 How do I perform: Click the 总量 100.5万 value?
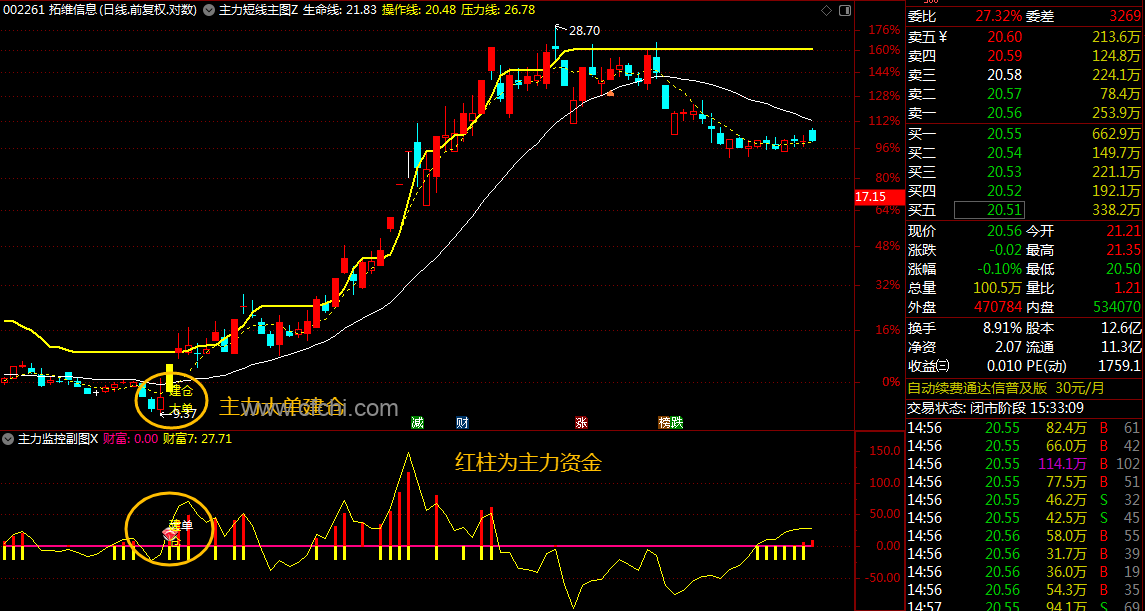click(x=998, y=288)
